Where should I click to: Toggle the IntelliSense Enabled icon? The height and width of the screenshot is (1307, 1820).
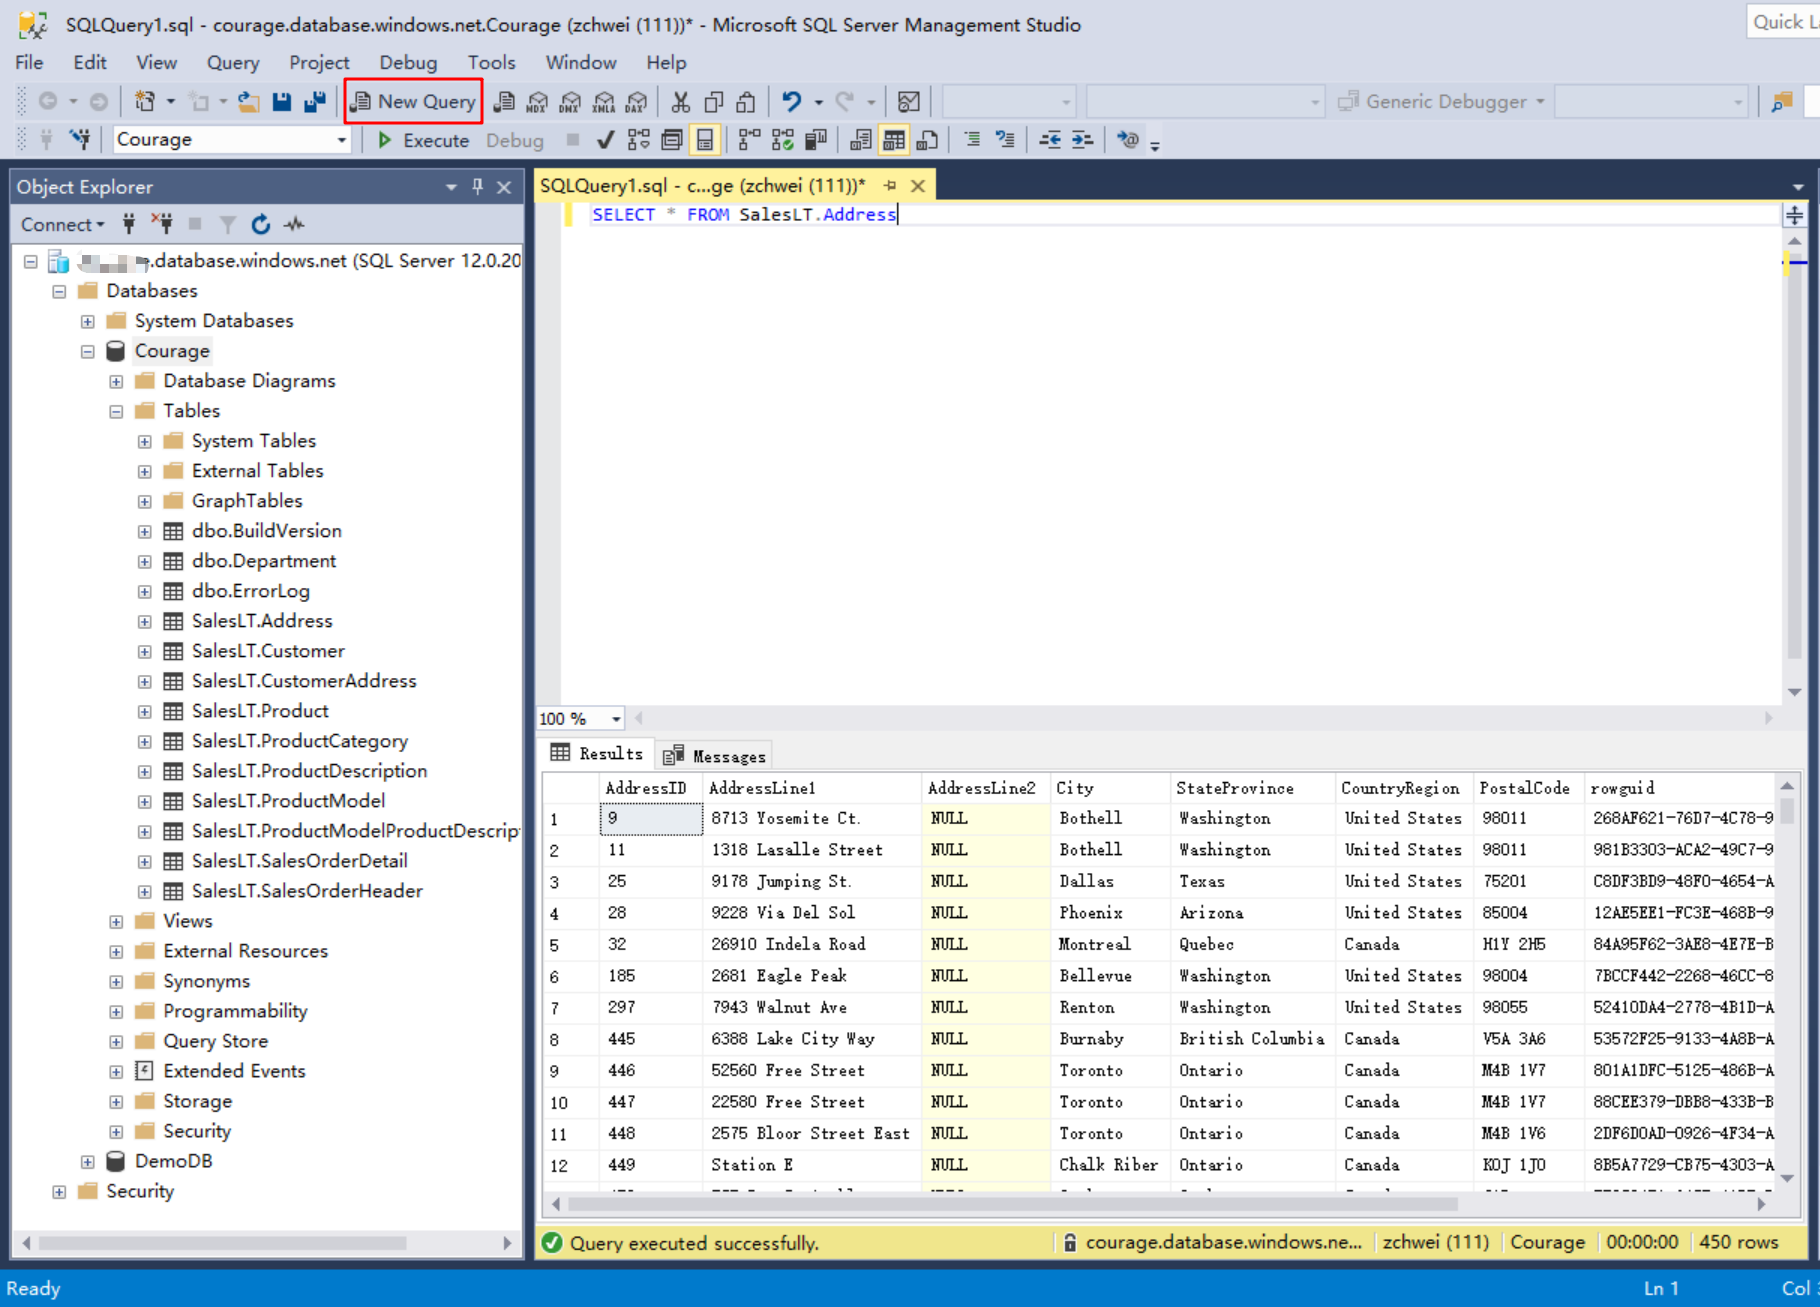point(705,140)
